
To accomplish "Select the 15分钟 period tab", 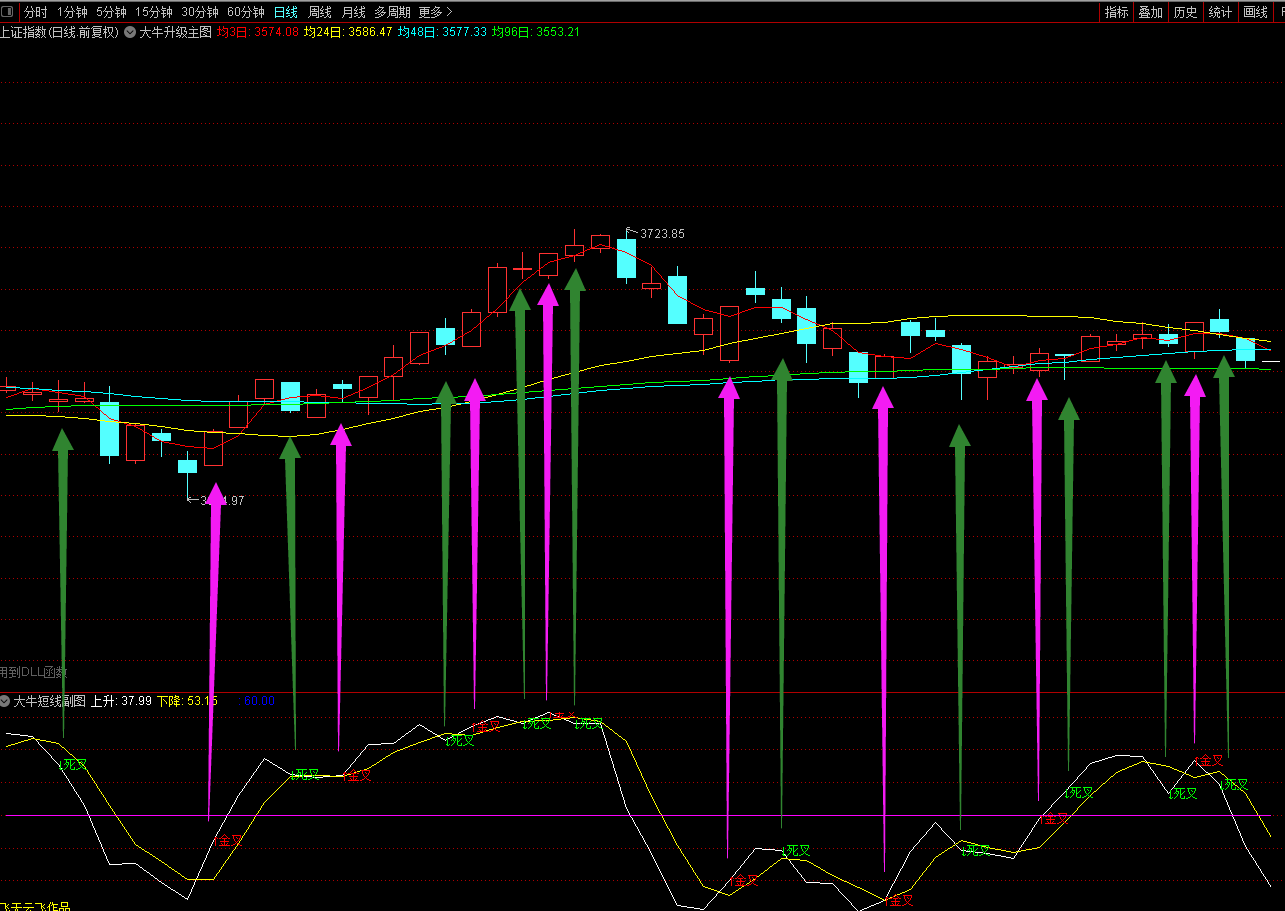I will tap(154, 12).
